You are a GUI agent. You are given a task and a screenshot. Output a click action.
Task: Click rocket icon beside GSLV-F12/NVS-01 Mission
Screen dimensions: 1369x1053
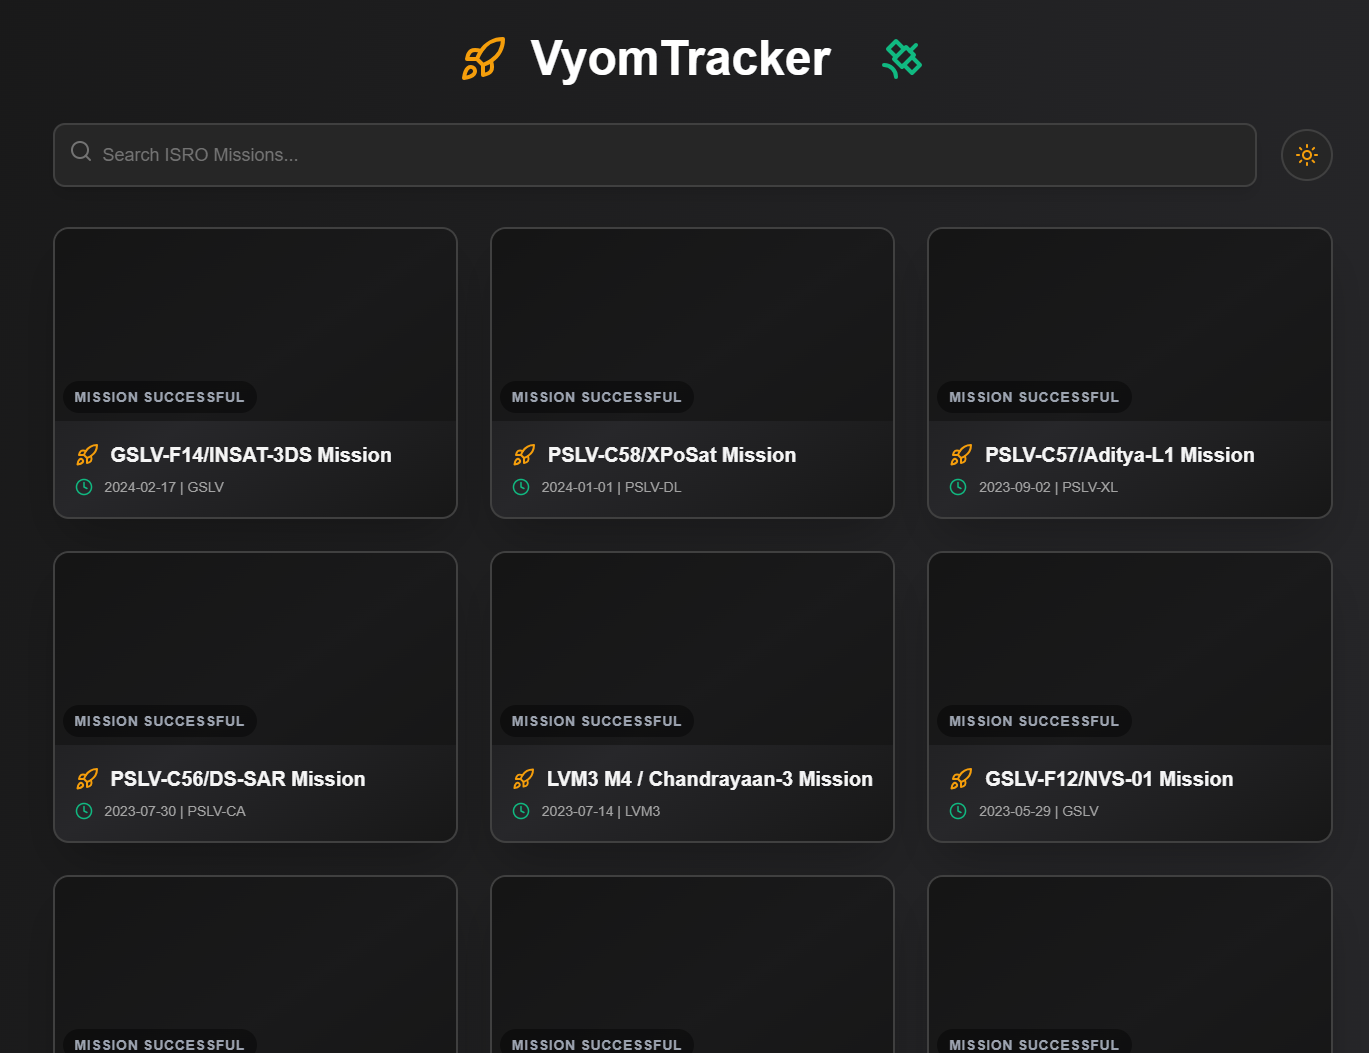961,779
